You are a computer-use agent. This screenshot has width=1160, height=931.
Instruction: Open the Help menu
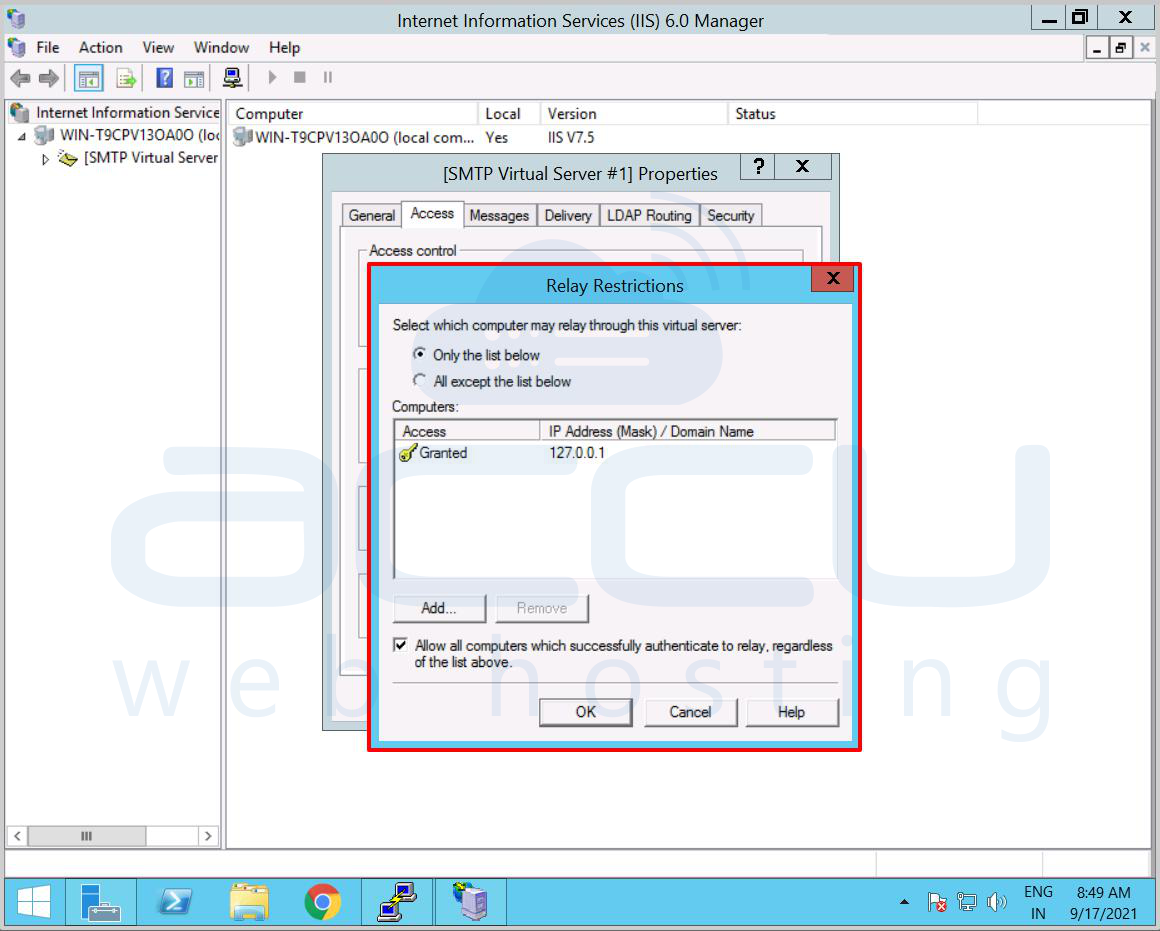(284, 47)
